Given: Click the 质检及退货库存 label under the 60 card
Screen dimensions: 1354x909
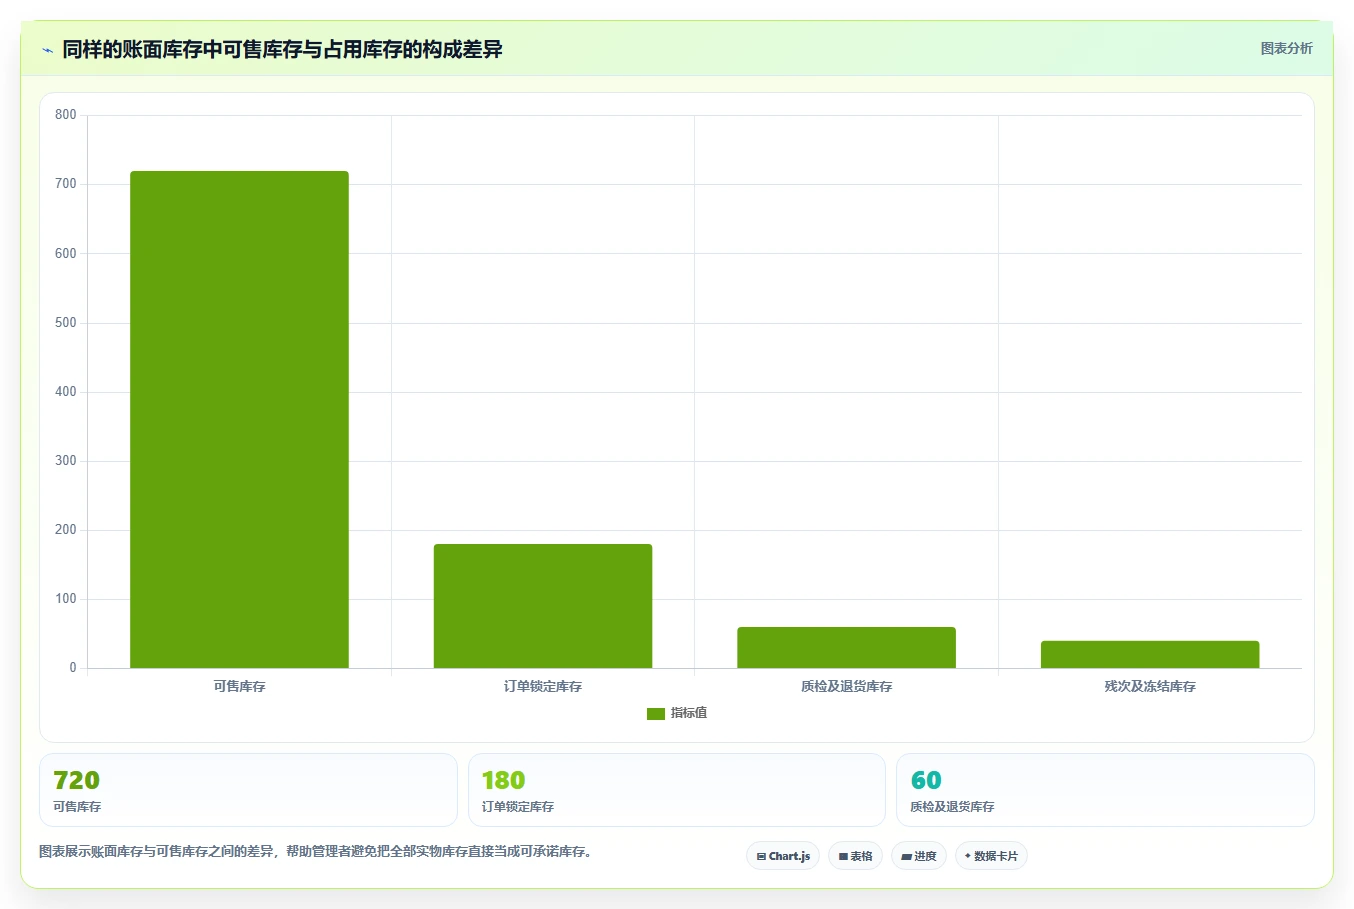Looking at the screenshot, I should point(952,807).
